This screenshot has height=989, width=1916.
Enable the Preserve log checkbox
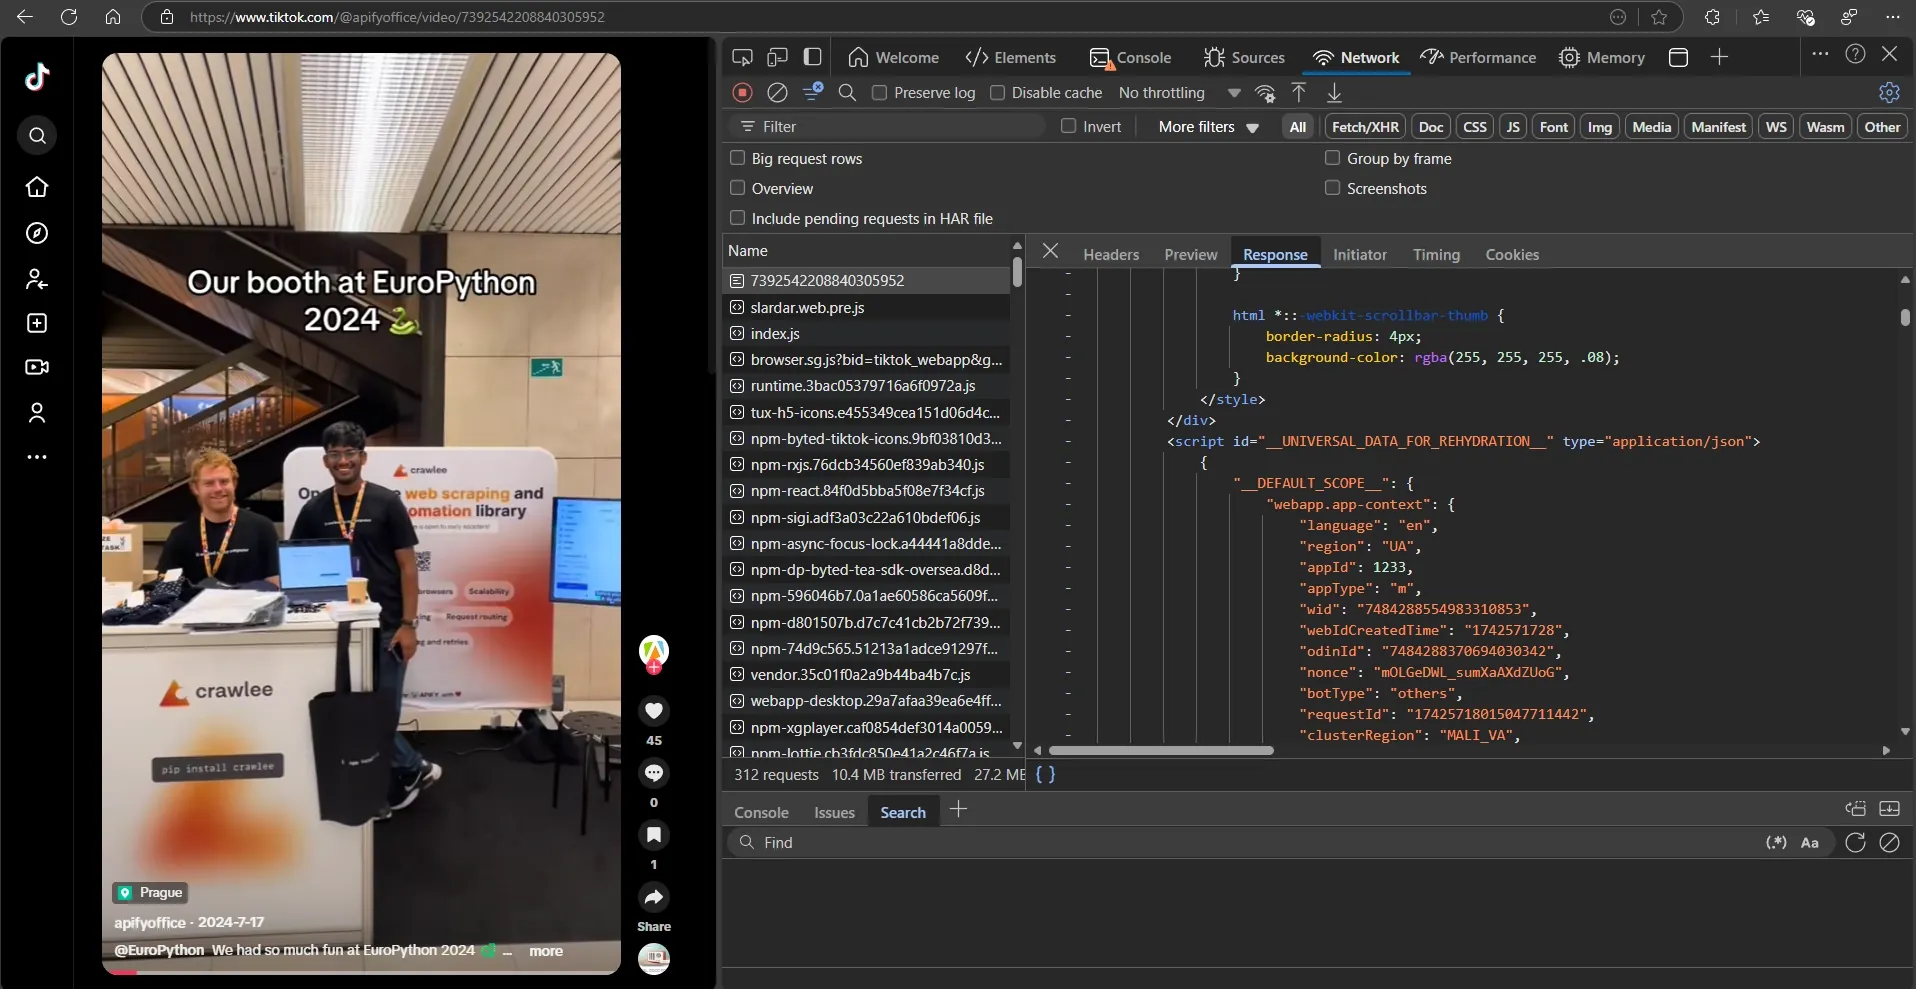pyautogui.click(x=880, y=93)
